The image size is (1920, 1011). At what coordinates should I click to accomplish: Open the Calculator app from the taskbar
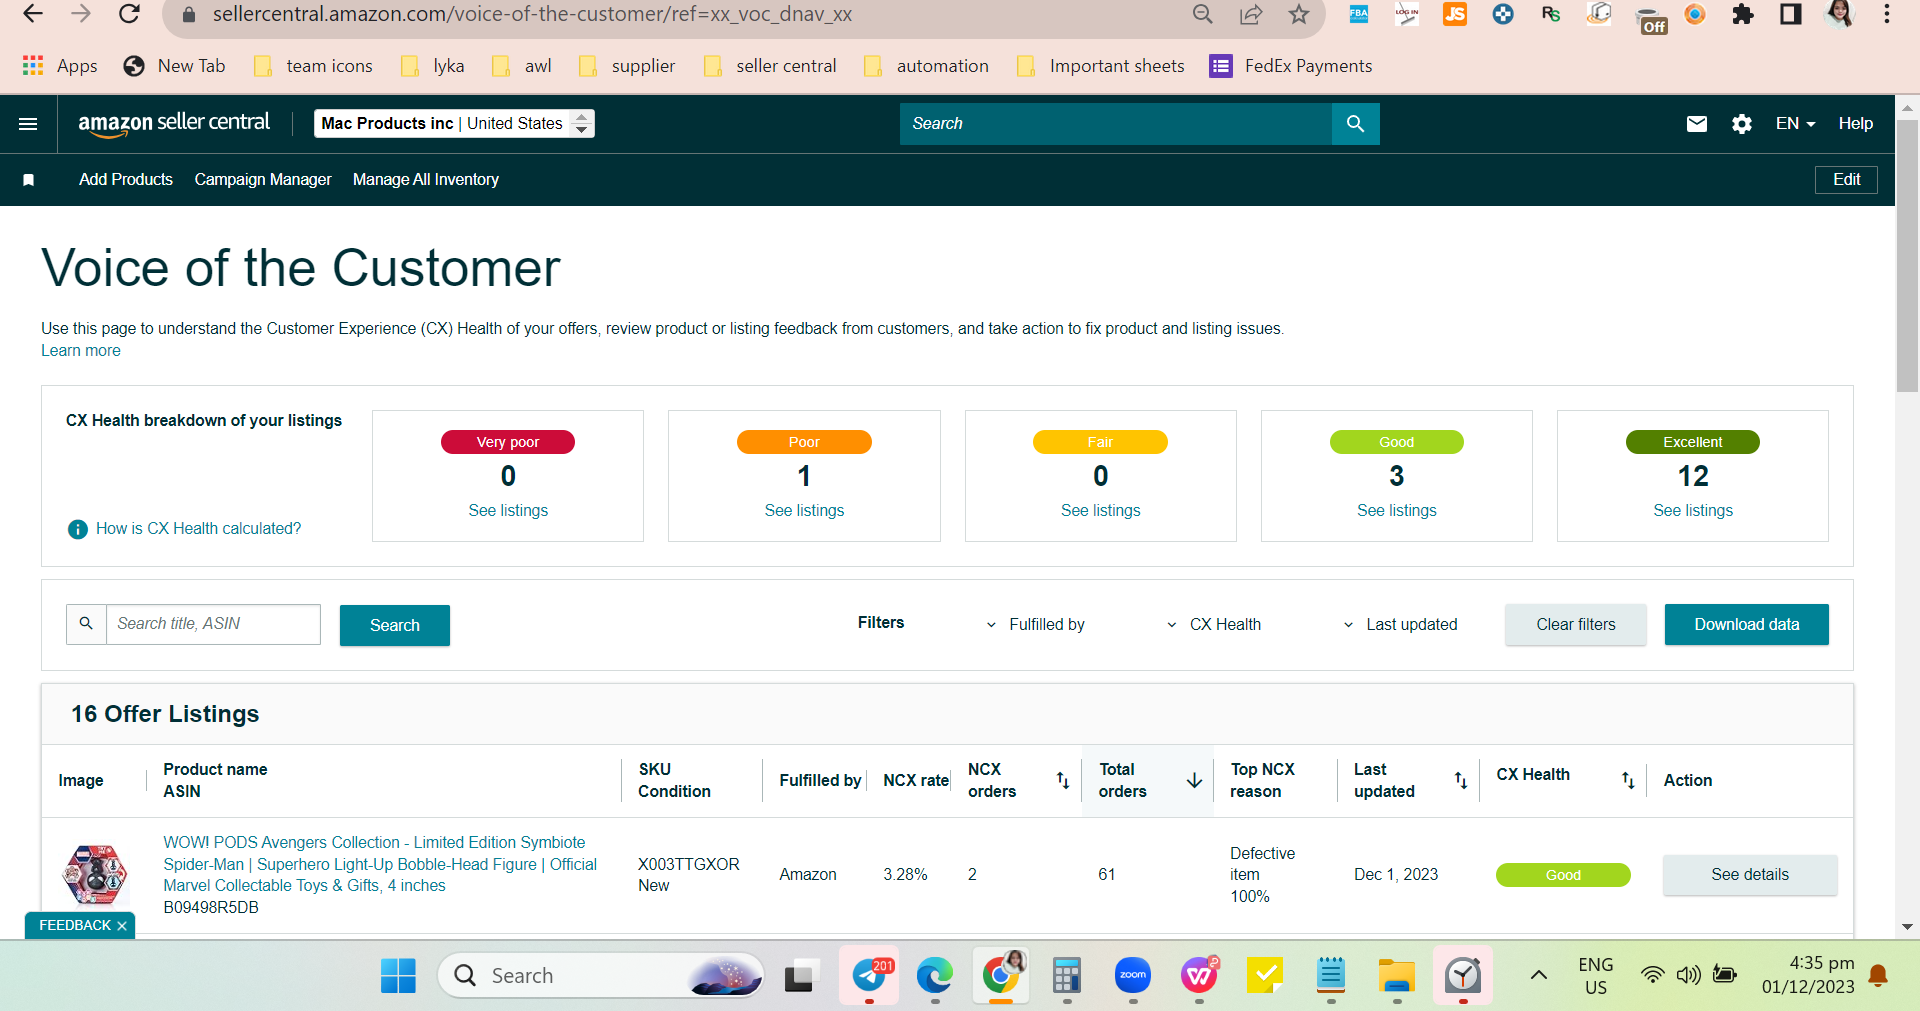[1067, 975]
